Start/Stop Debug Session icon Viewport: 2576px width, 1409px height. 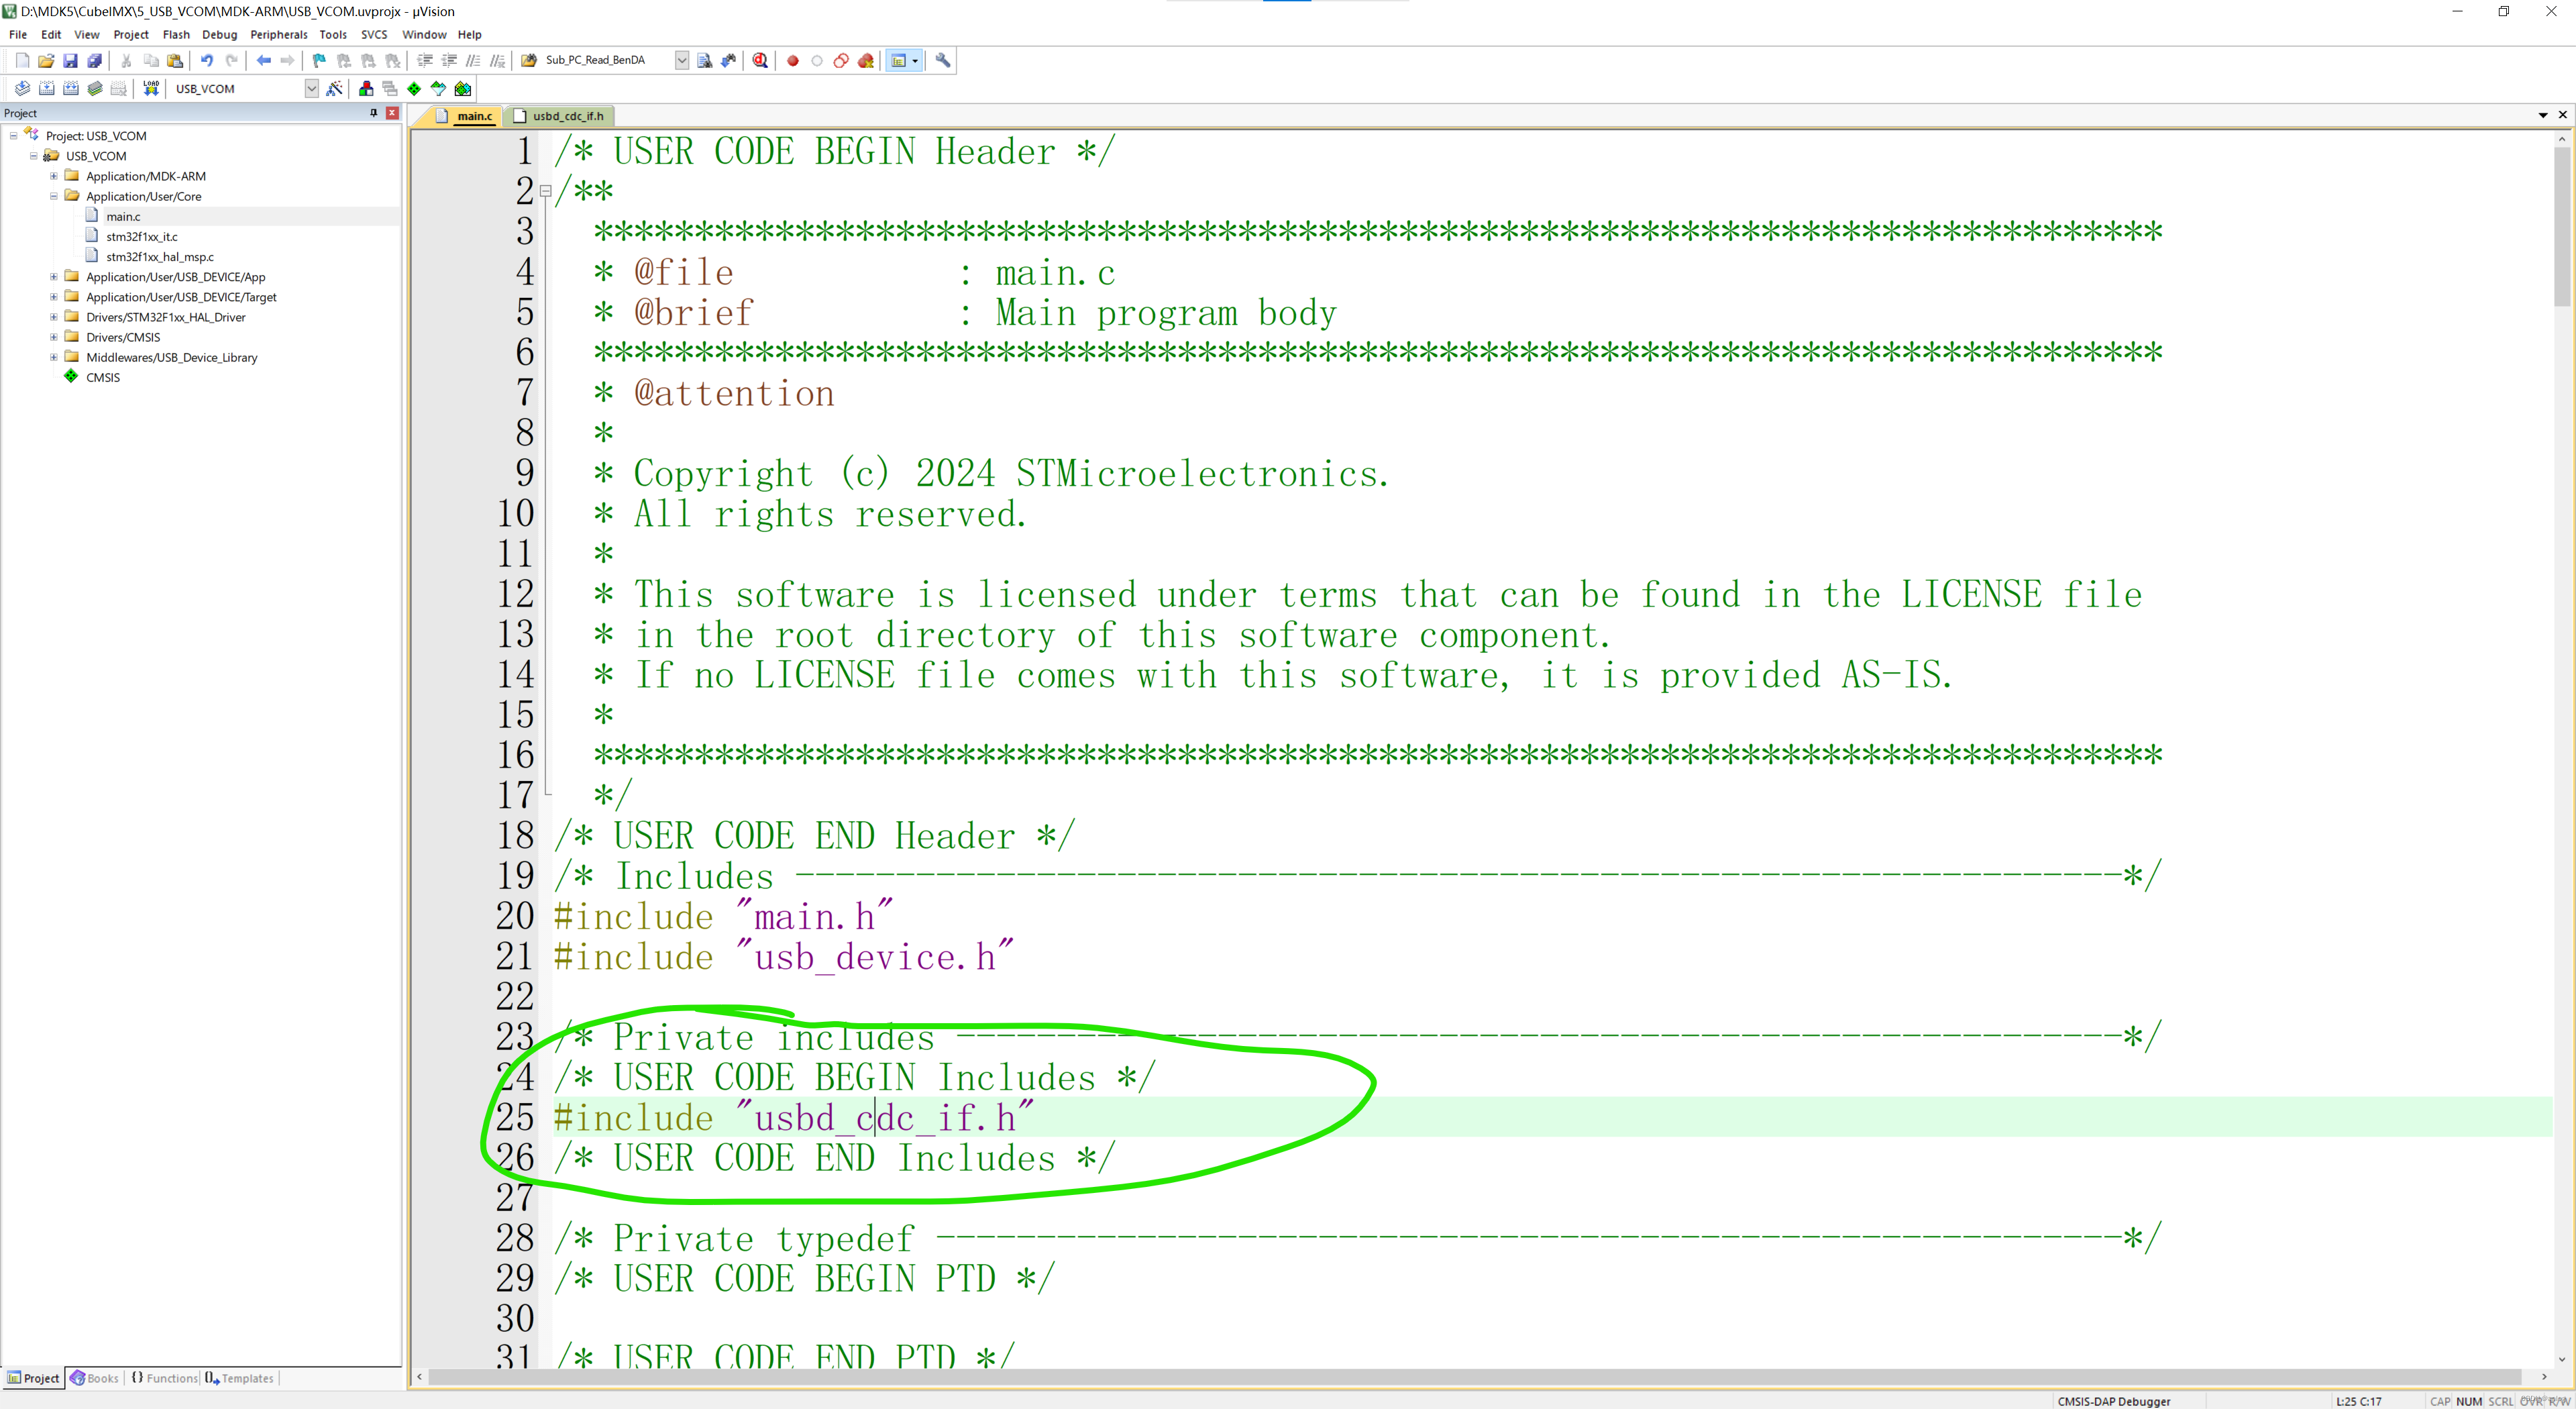[760, 60]
